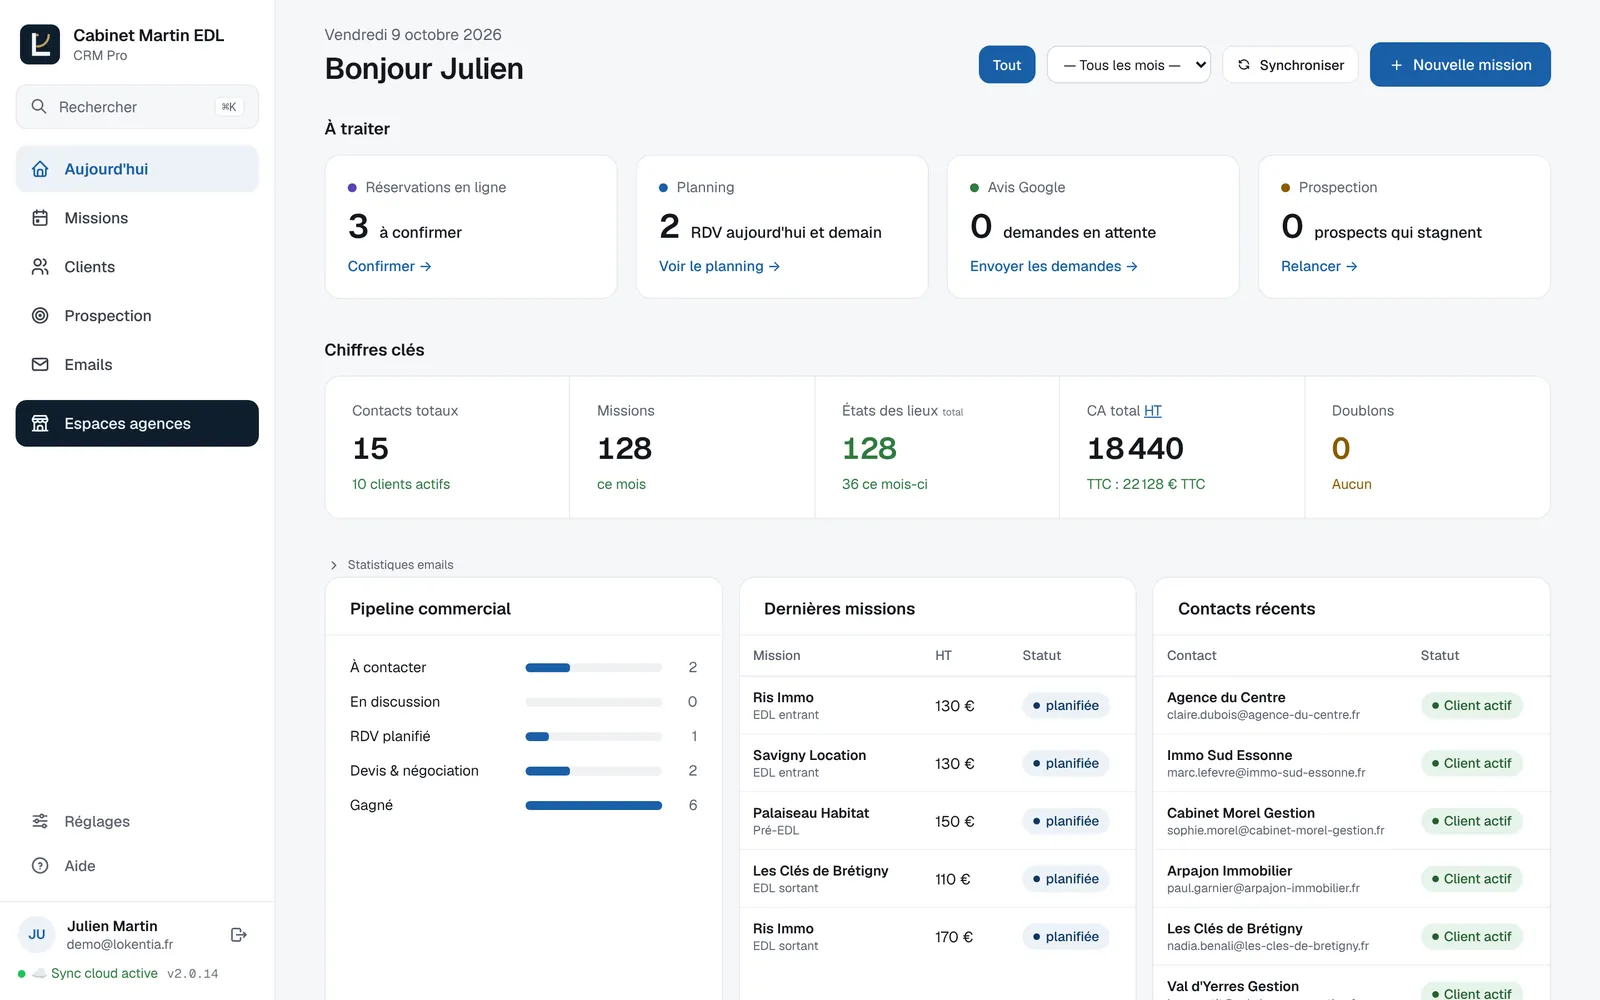Click Client actif badge for Agence du Centre
The height and width of the screenshot is (1000, 1600).
[x=1472, y=705]
